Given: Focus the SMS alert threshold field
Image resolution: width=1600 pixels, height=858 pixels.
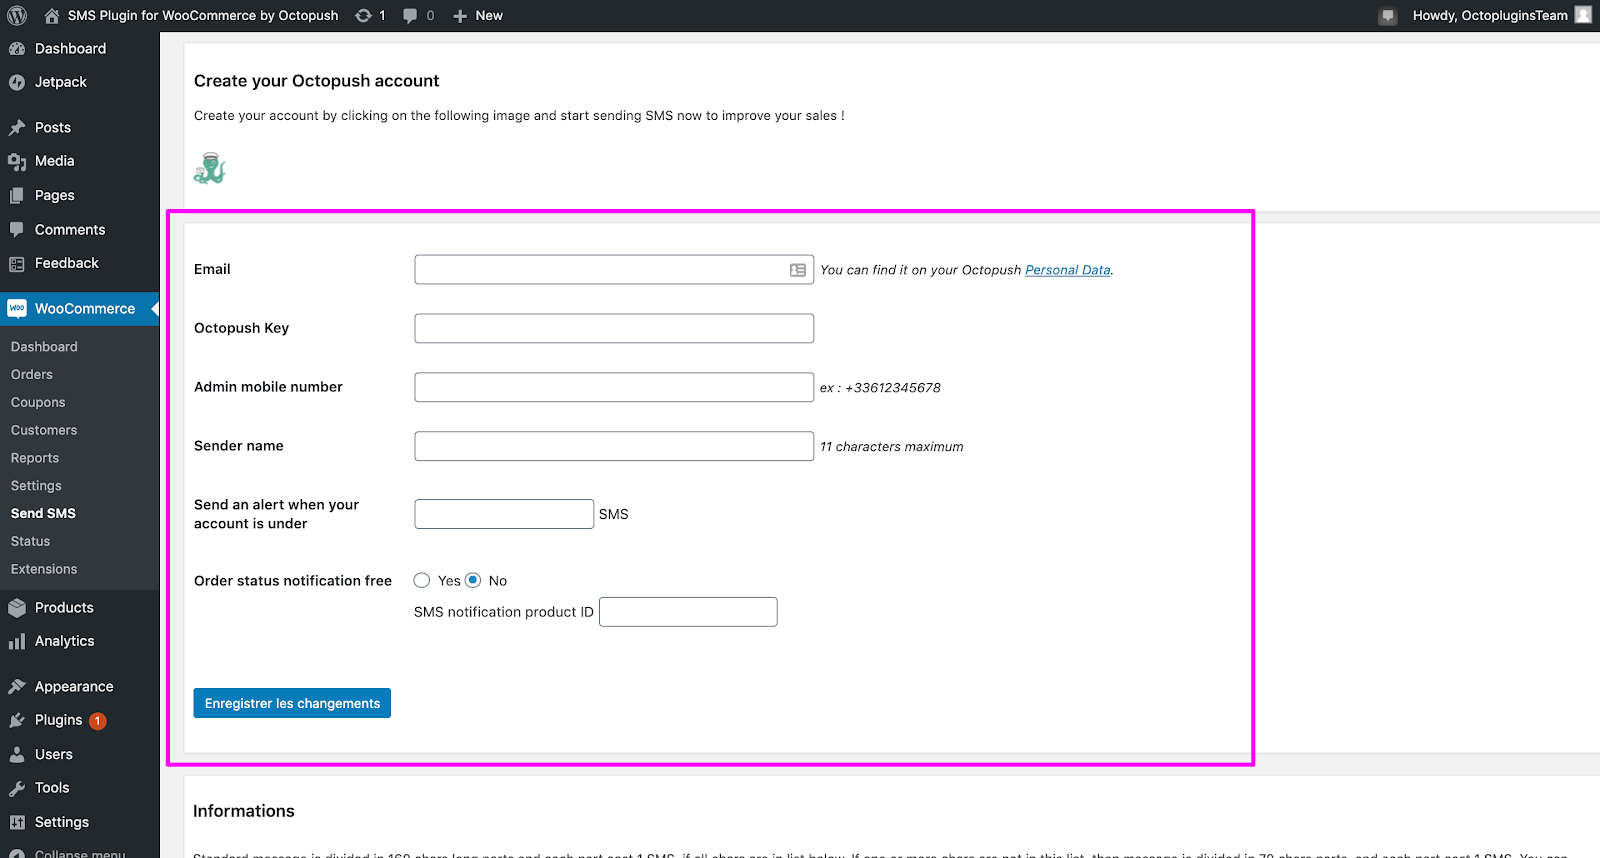Looking at the screenshot, I should pyautogui.click(x=504, y=514).
